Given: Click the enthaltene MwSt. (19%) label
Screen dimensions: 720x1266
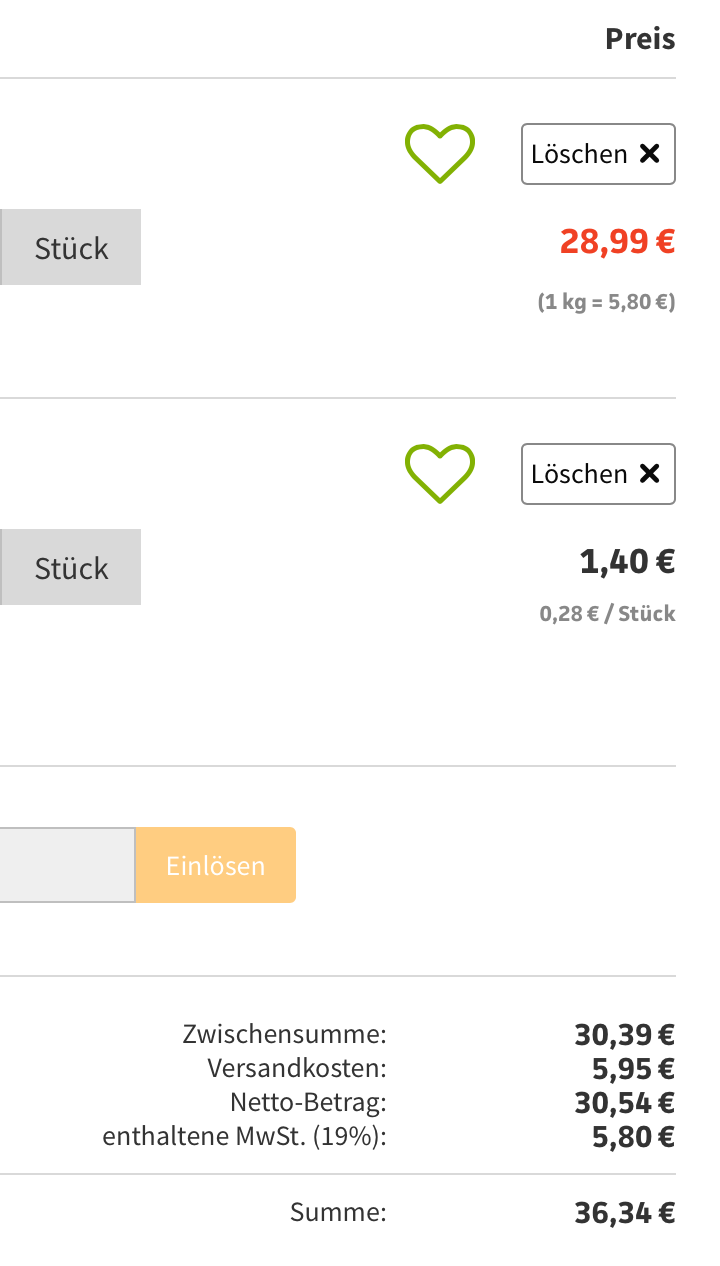Looking at the screenshot, I should pyautogui.click(x=244, y=1136).
